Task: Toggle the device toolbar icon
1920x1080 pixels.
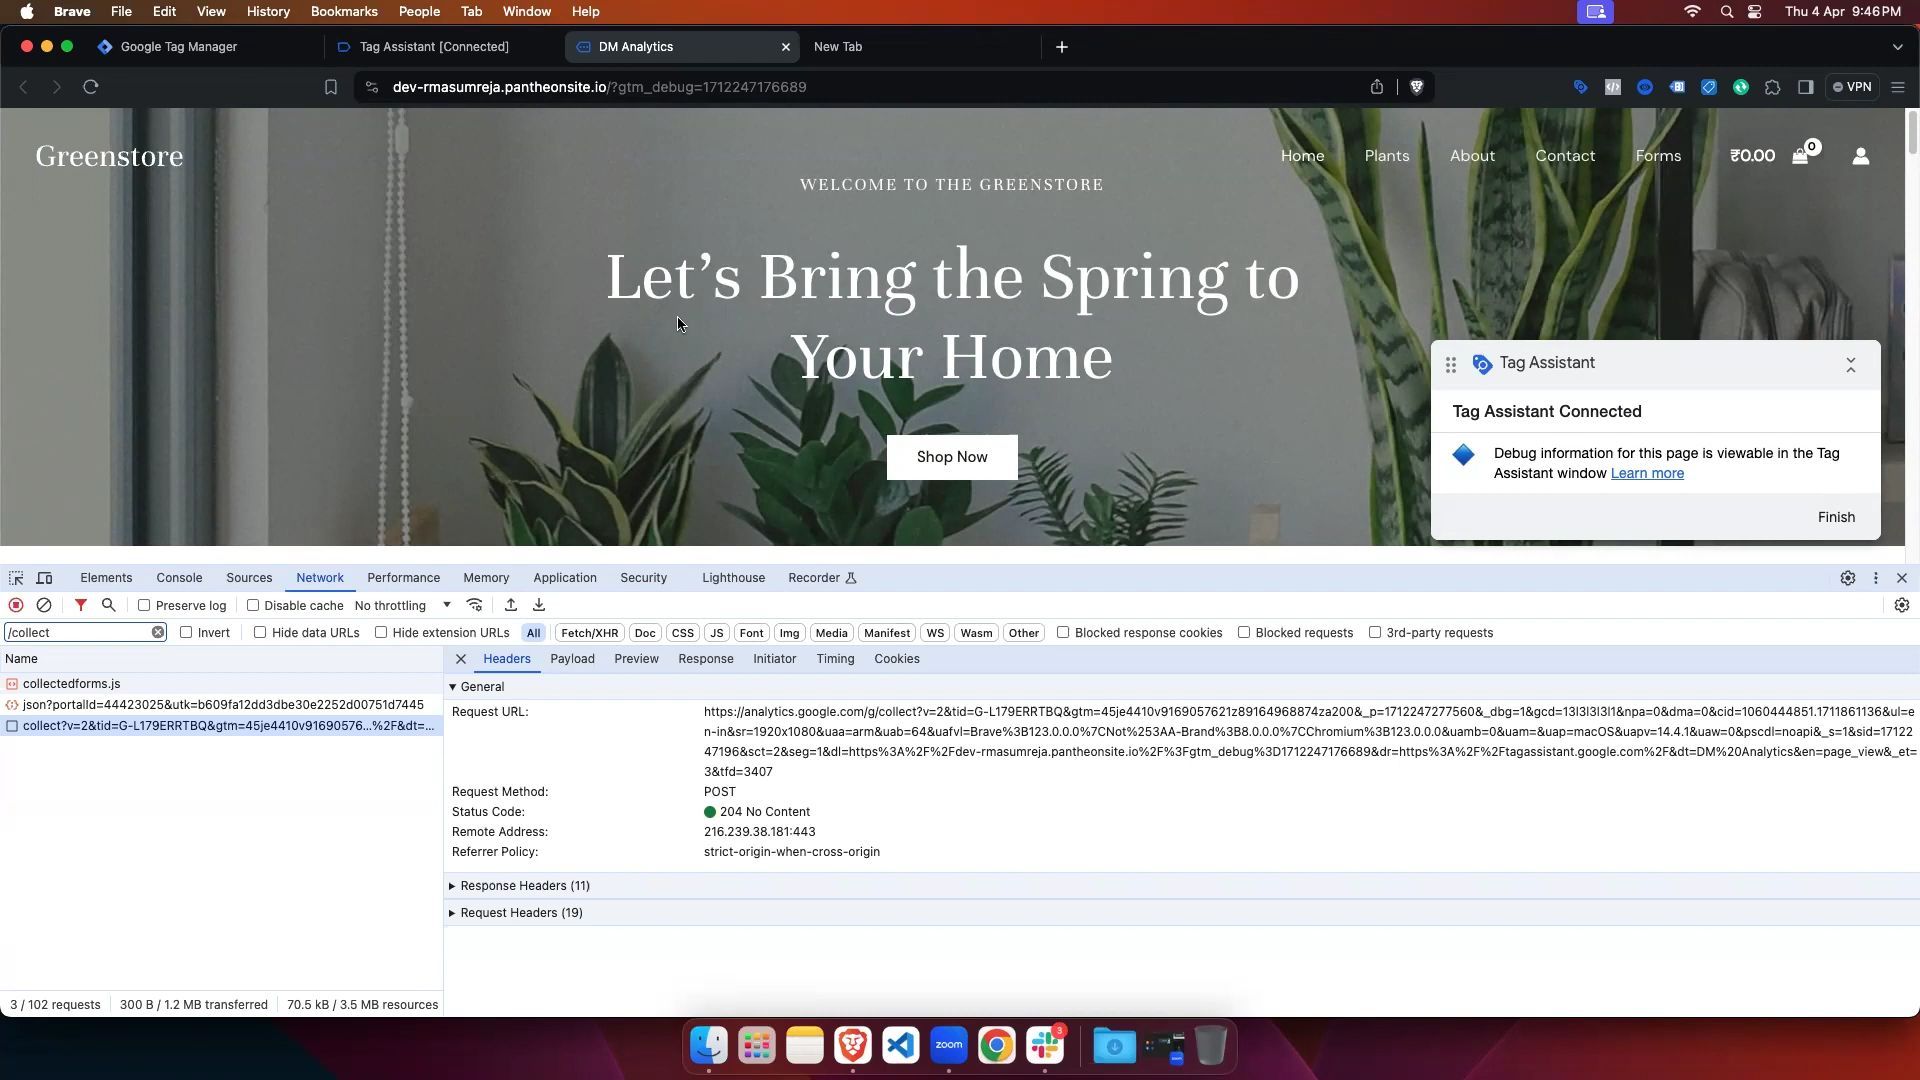Action: [45, 578]
